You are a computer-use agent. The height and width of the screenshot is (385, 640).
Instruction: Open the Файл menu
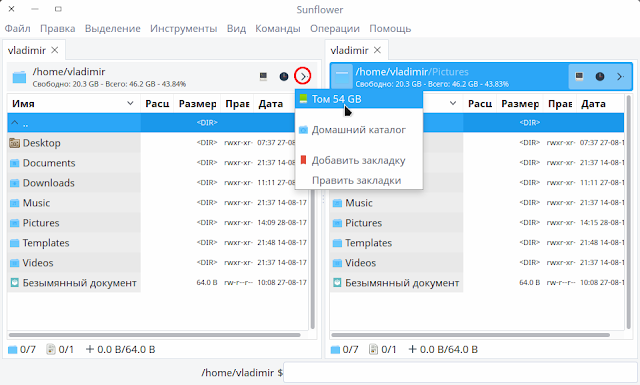[18, 29]
